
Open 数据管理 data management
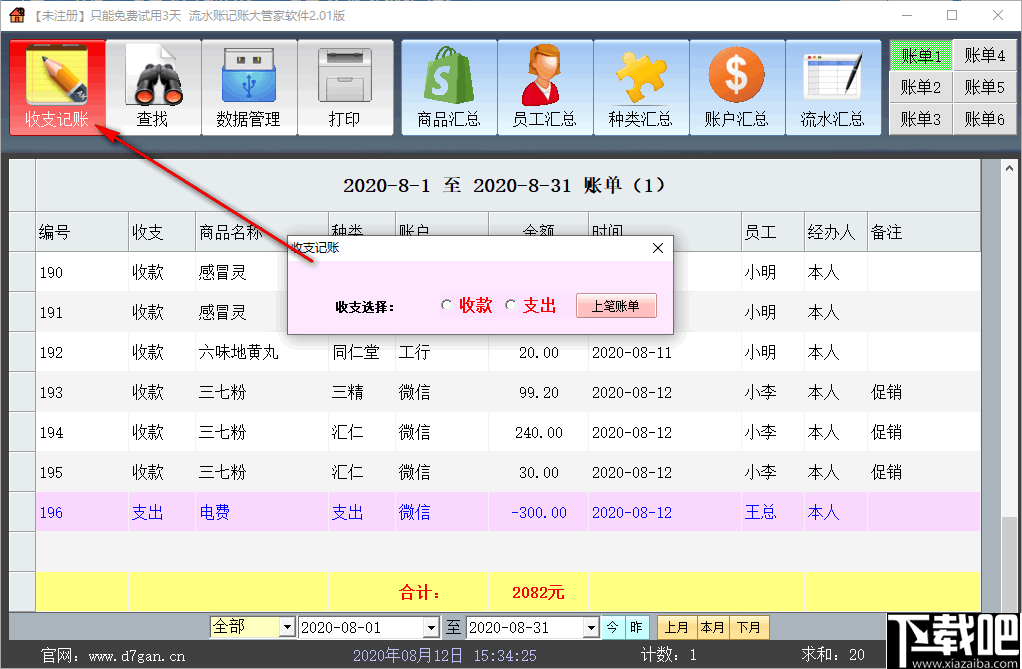[249, 86]
